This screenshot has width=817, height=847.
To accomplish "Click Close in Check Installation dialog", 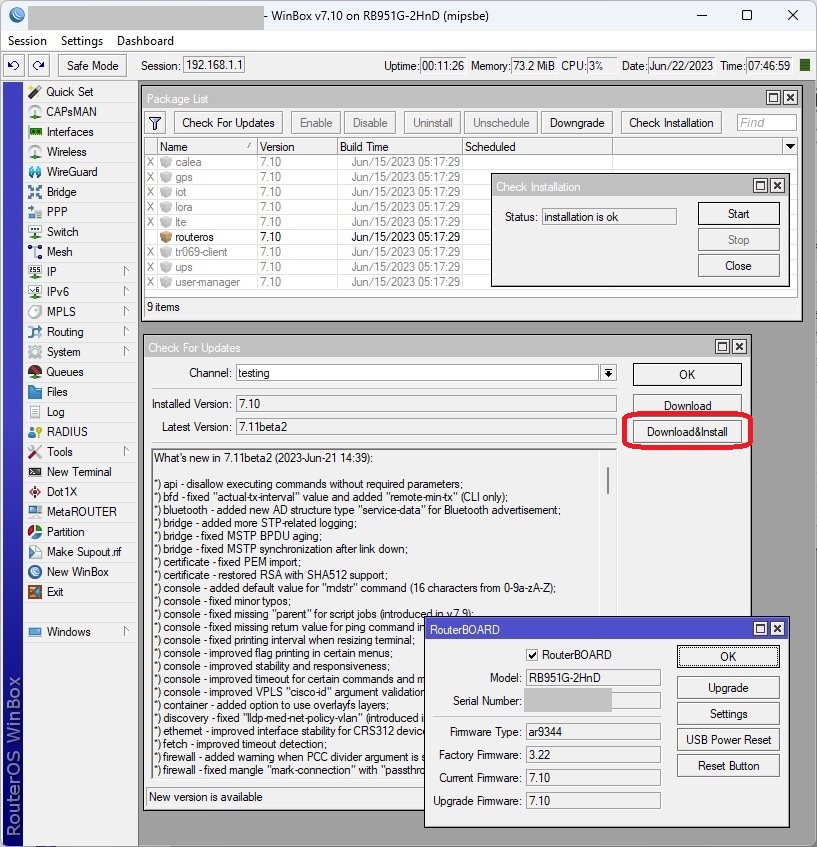I will [x=738, y=266].
